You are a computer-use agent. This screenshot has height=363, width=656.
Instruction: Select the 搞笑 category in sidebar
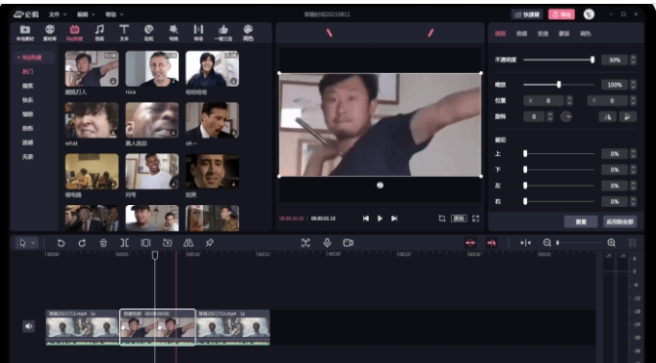[28, 86]
